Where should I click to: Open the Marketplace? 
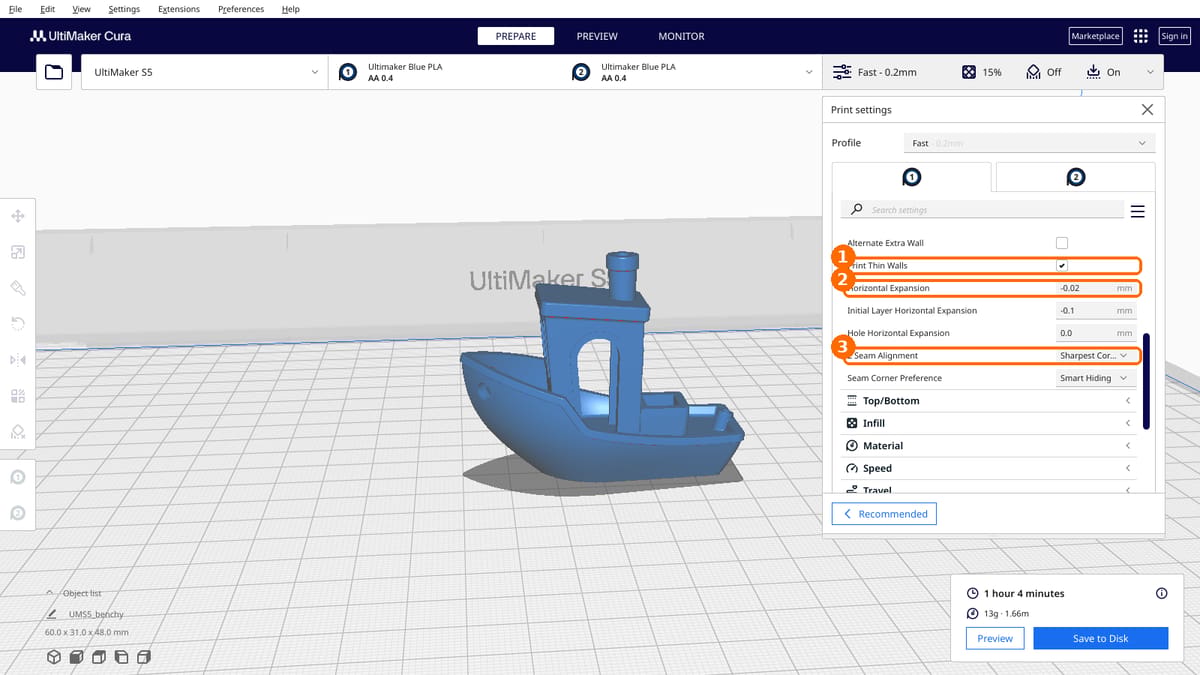tap(1095, 36)
